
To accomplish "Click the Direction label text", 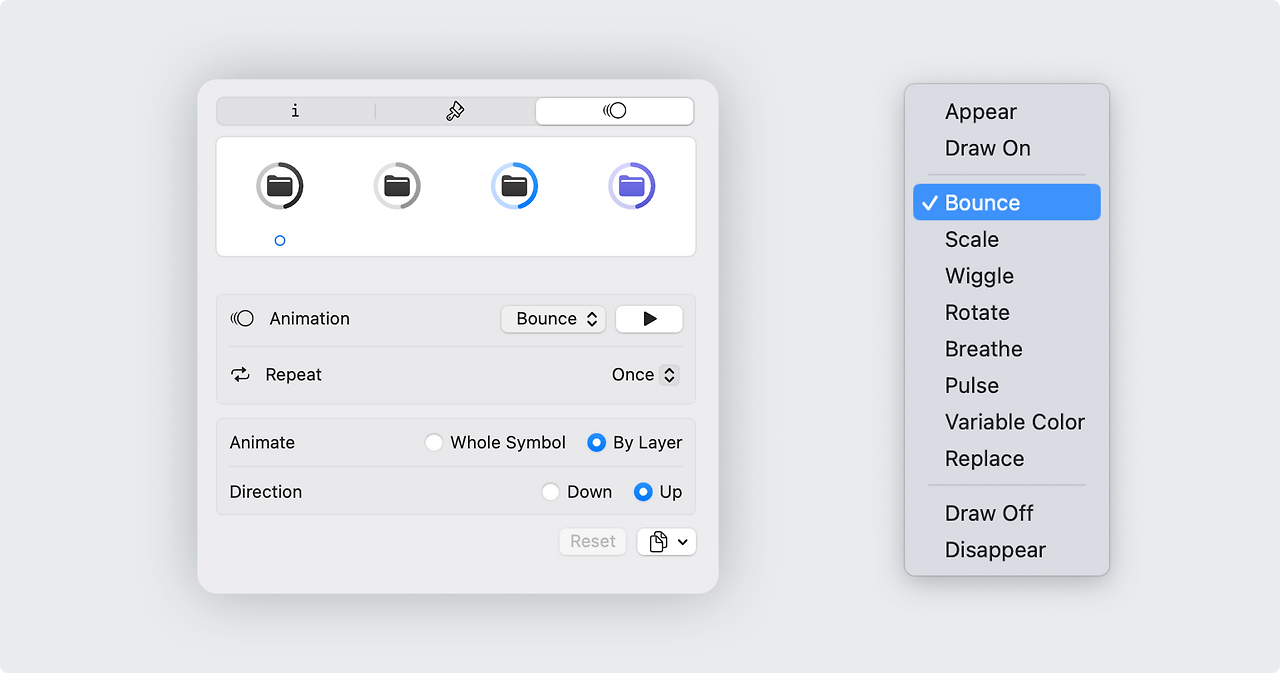I will click(x=266, y=492).
